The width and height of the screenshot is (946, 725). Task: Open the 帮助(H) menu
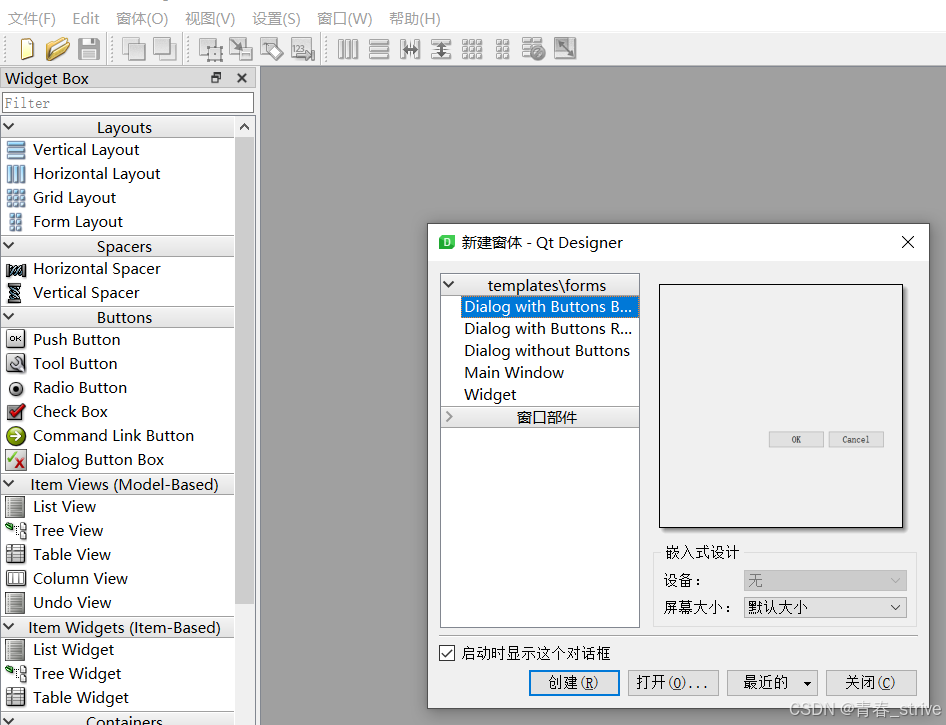414,19
